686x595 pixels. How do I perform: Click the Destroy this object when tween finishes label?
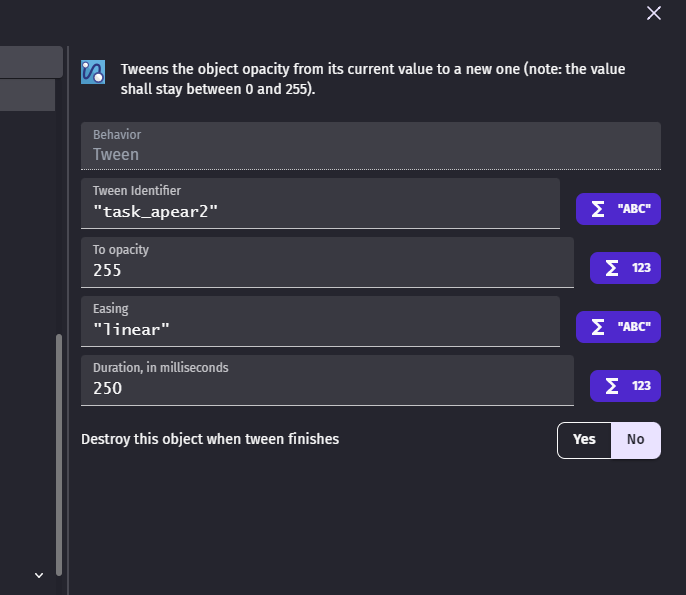pos(210,439)
